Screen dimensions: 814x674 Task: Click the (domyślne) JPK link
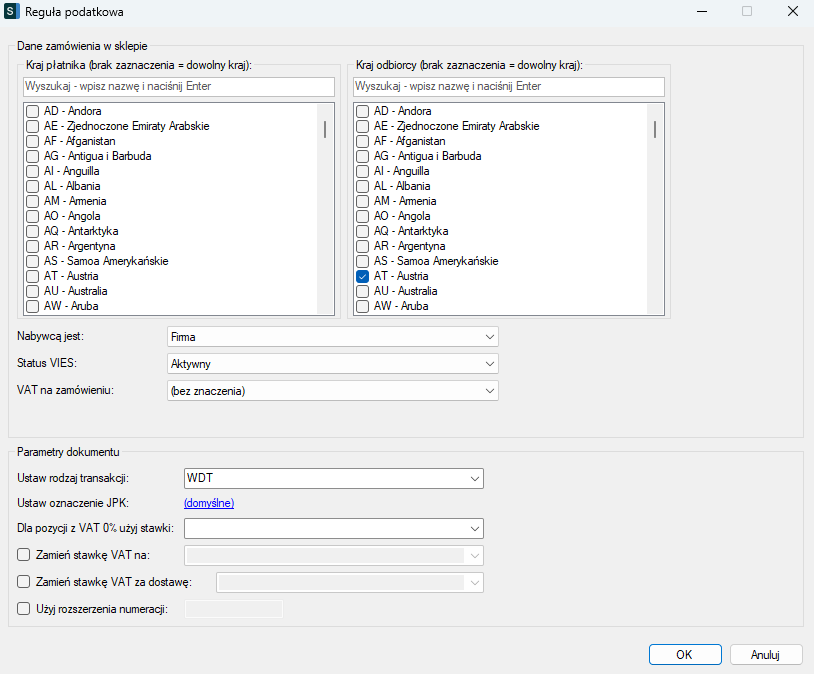[x=209, y=503]
